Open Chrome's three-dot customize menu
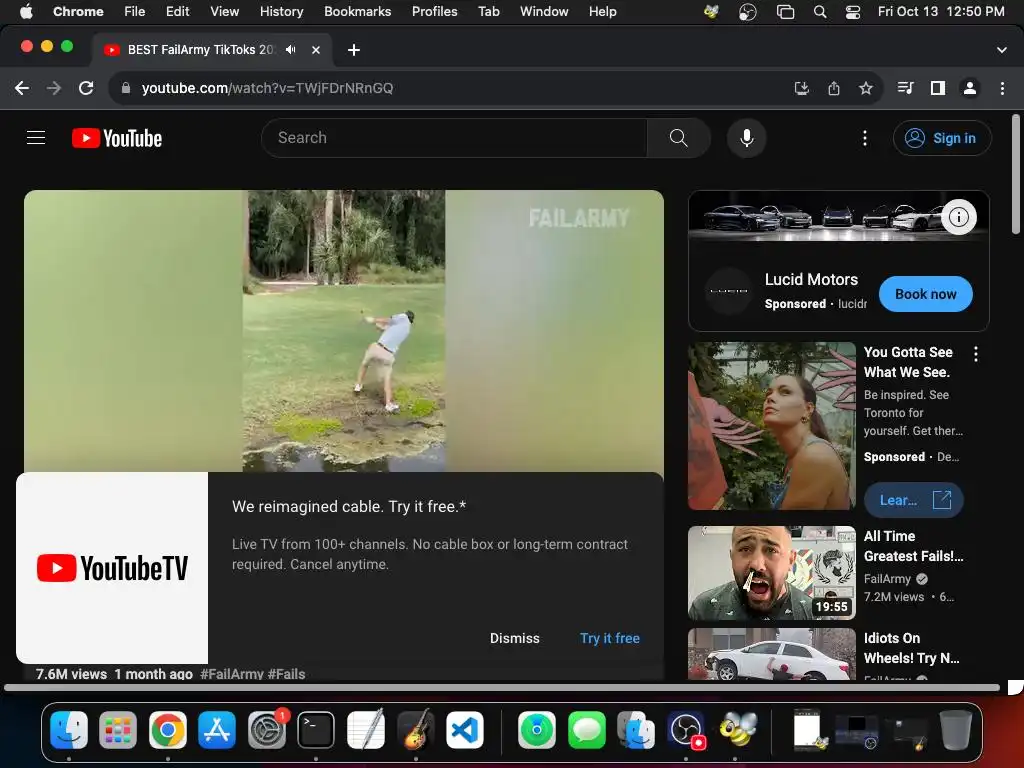1024x768 pixels. click(1002, 88)
